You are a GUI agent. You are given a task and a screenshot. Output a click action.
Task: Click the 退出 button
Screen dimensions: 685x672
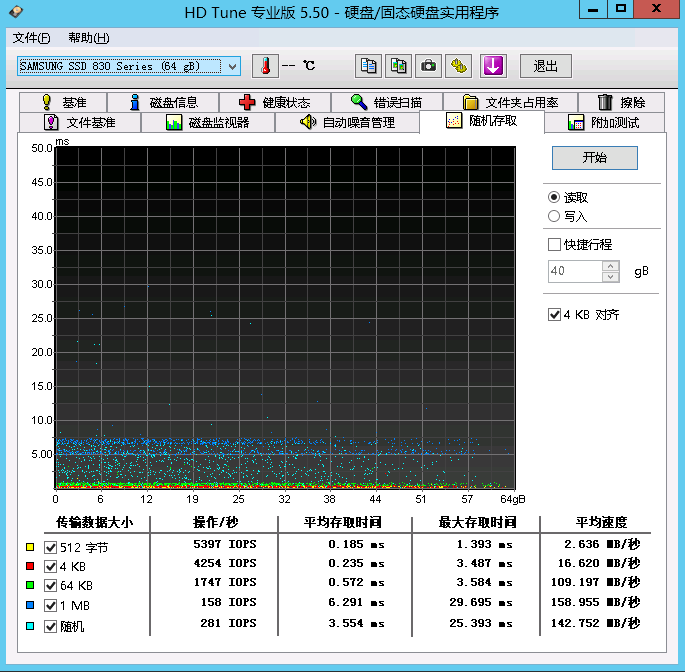tap(545, 66)
